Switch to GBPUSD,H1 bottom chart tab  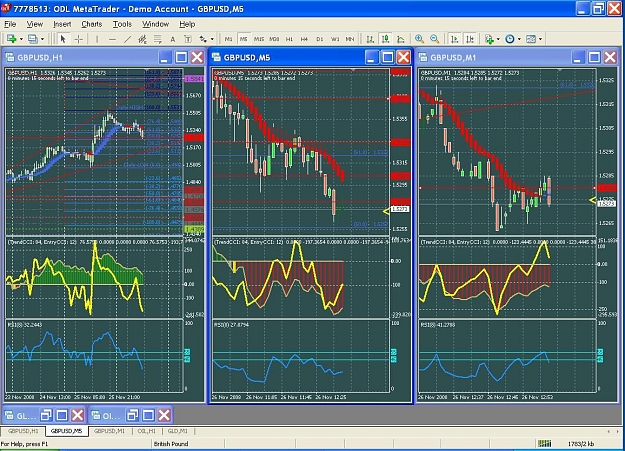23,431
